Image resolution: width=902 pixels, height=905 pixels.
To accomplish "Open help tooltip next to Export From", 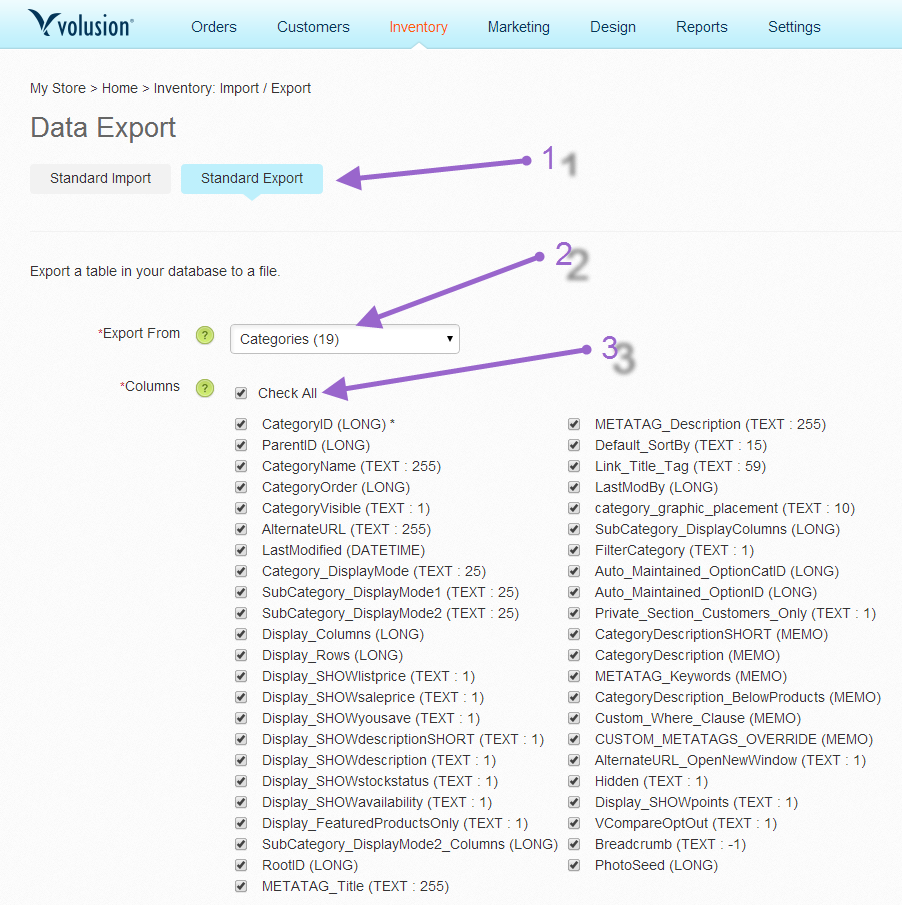I will point(205,335).
